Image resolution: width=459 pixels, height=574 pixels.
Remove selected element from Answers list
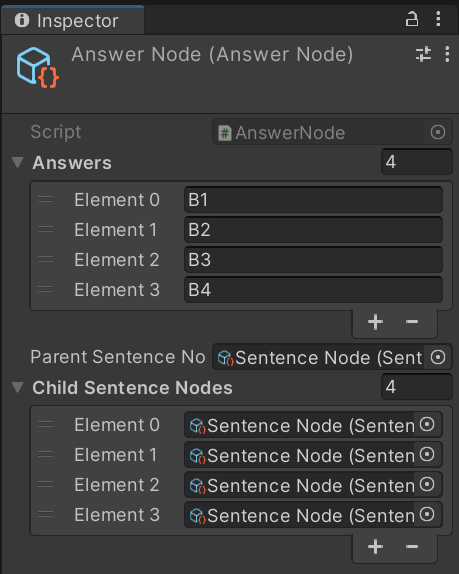click(x=412, y=322)
